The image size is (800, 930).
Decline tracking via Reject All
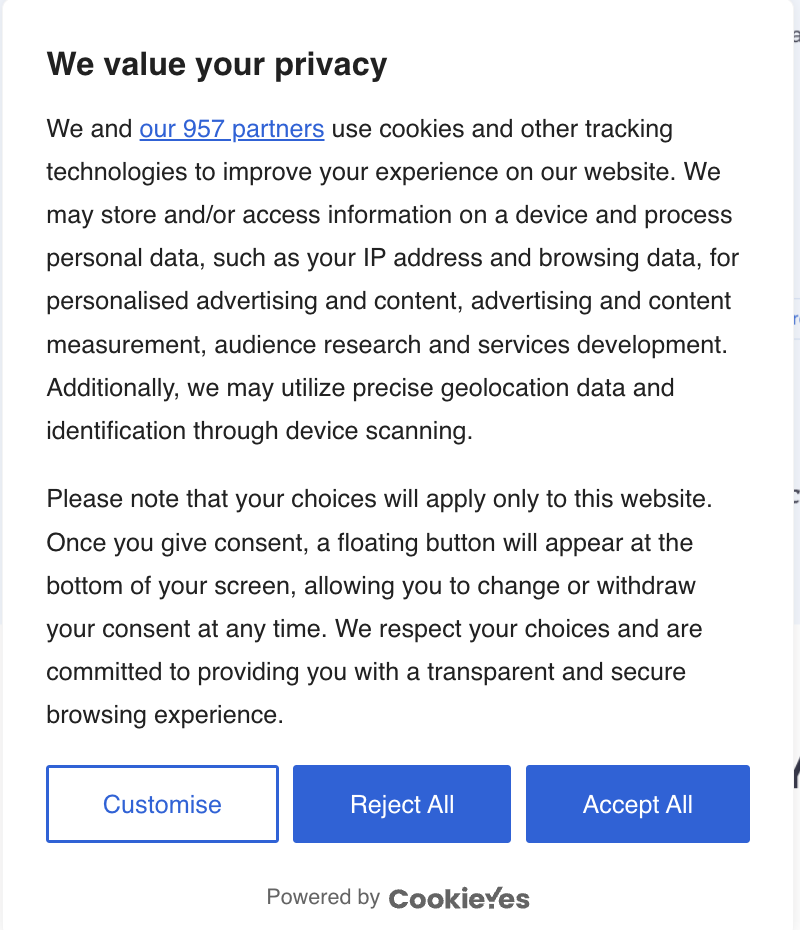click(401, 804)
